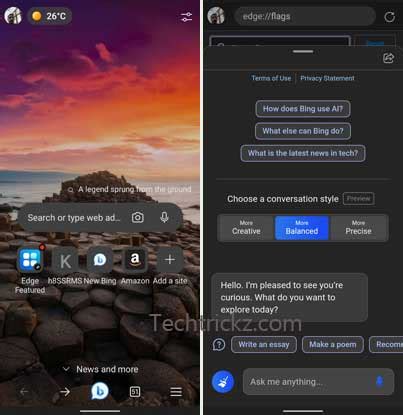Tap the 'Hello. I'm pleased to see you're curious' message

click(289, 297)
